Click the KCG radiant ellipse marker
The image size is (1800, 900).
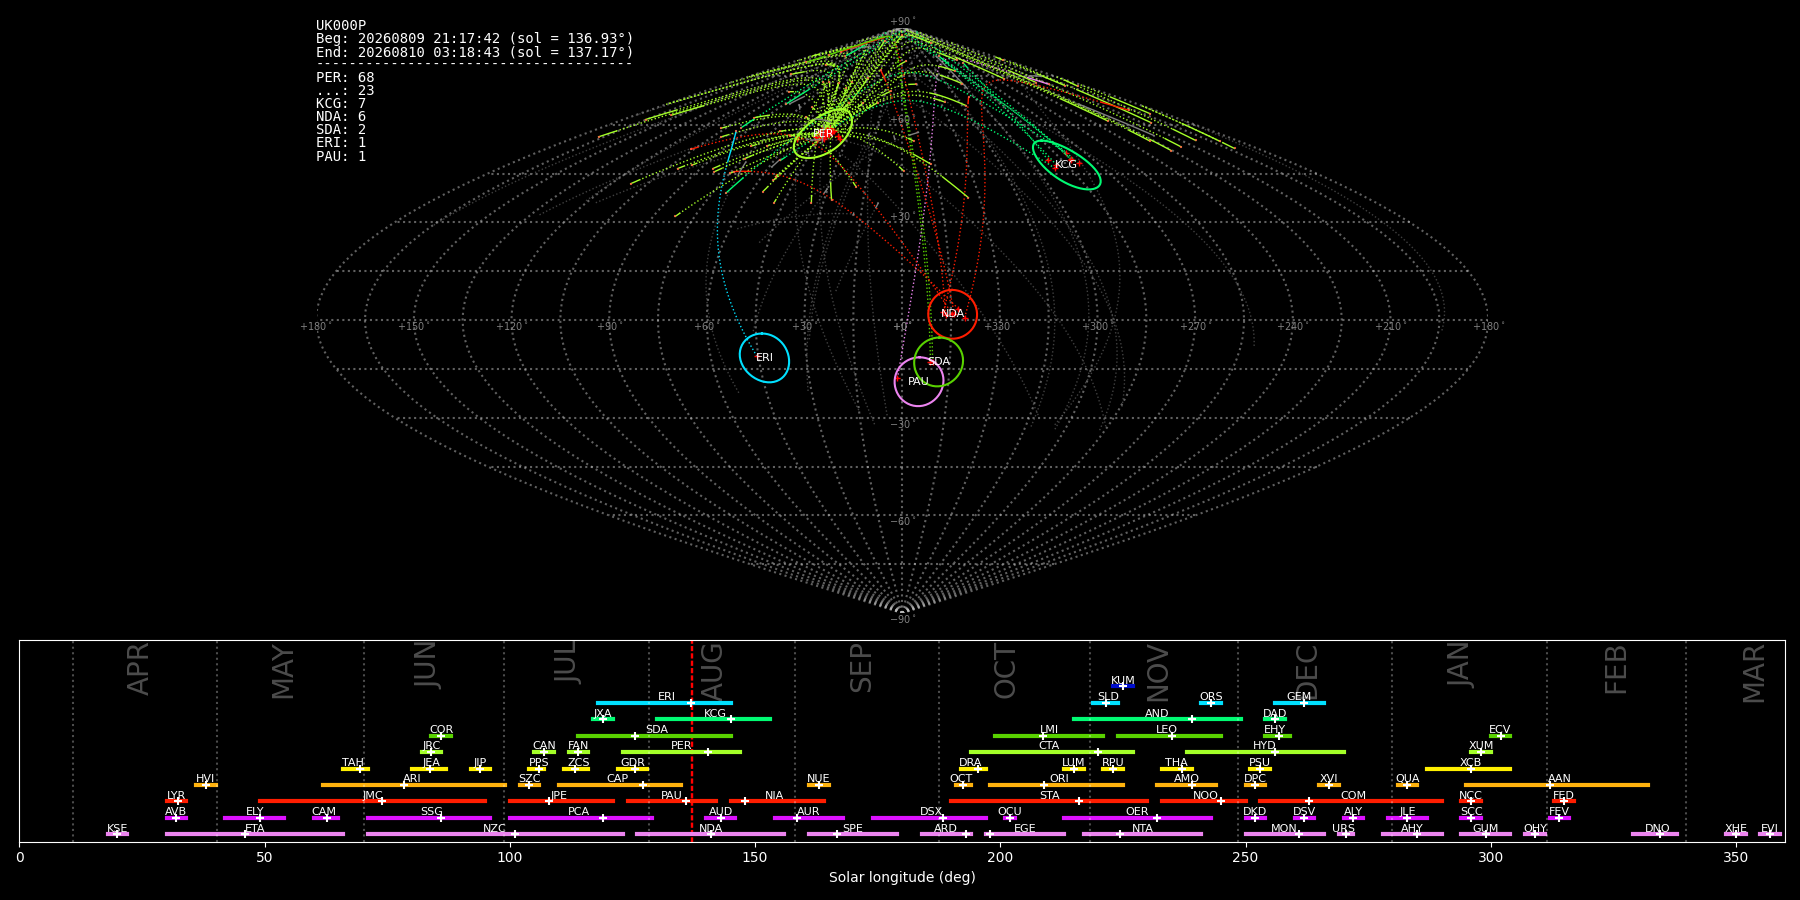coord(1066,165)
